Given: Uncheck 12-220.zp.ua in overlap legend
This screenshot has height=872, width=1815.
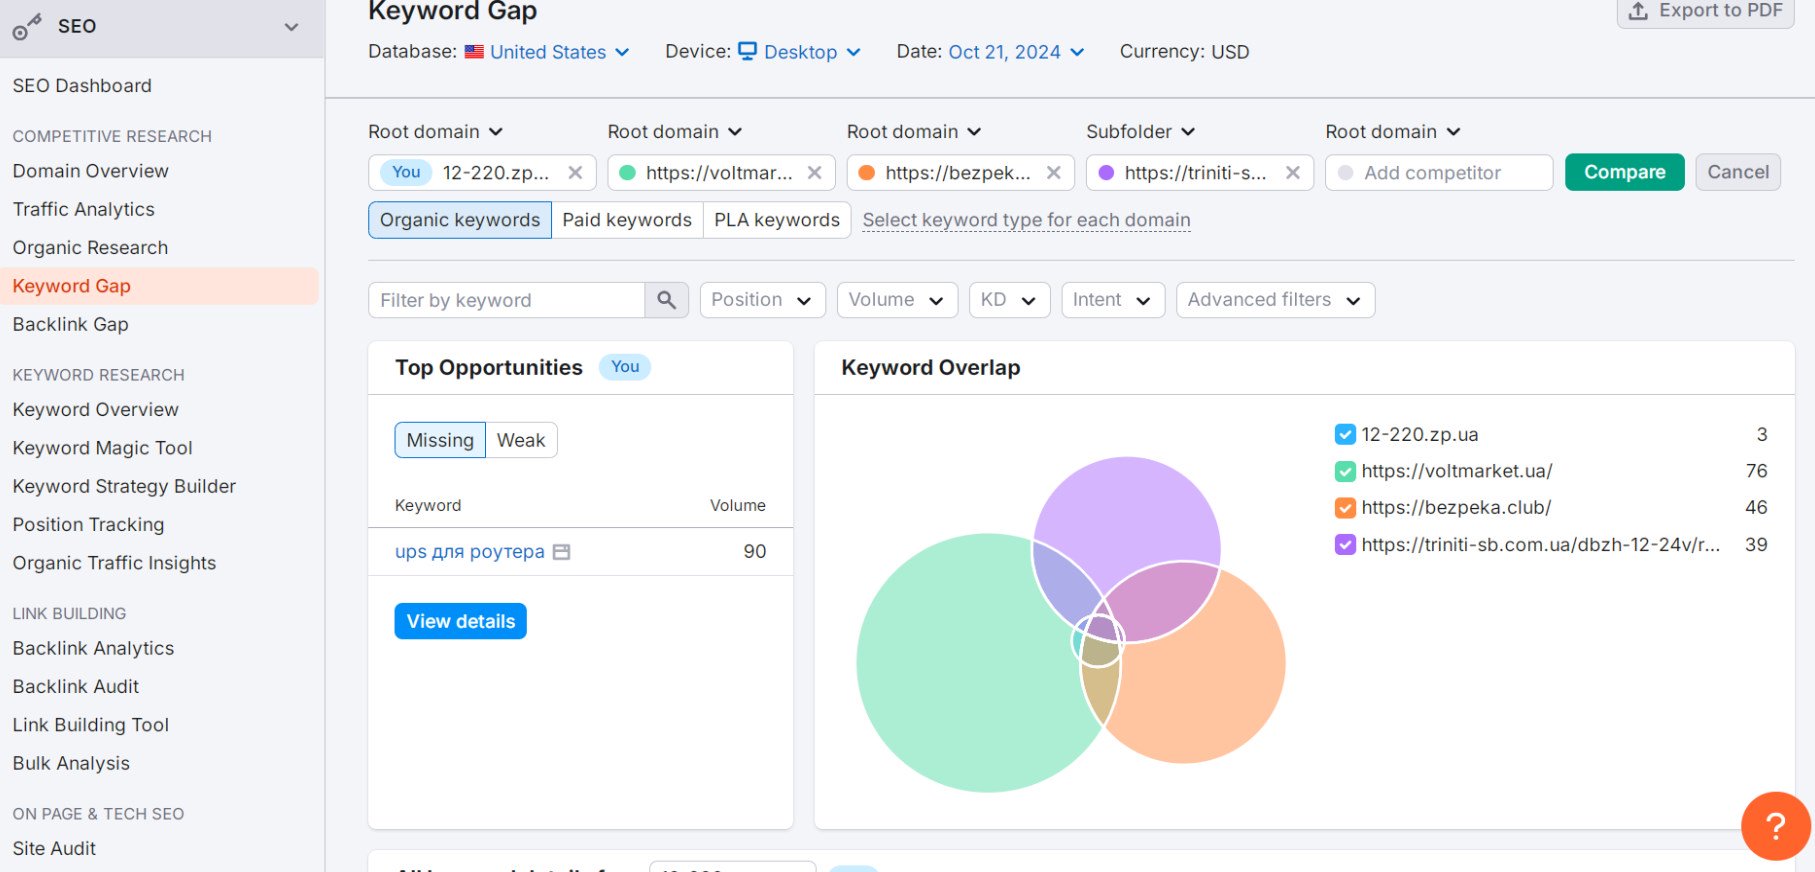Looking at the screenshot, I should [x=1345, y=434].
